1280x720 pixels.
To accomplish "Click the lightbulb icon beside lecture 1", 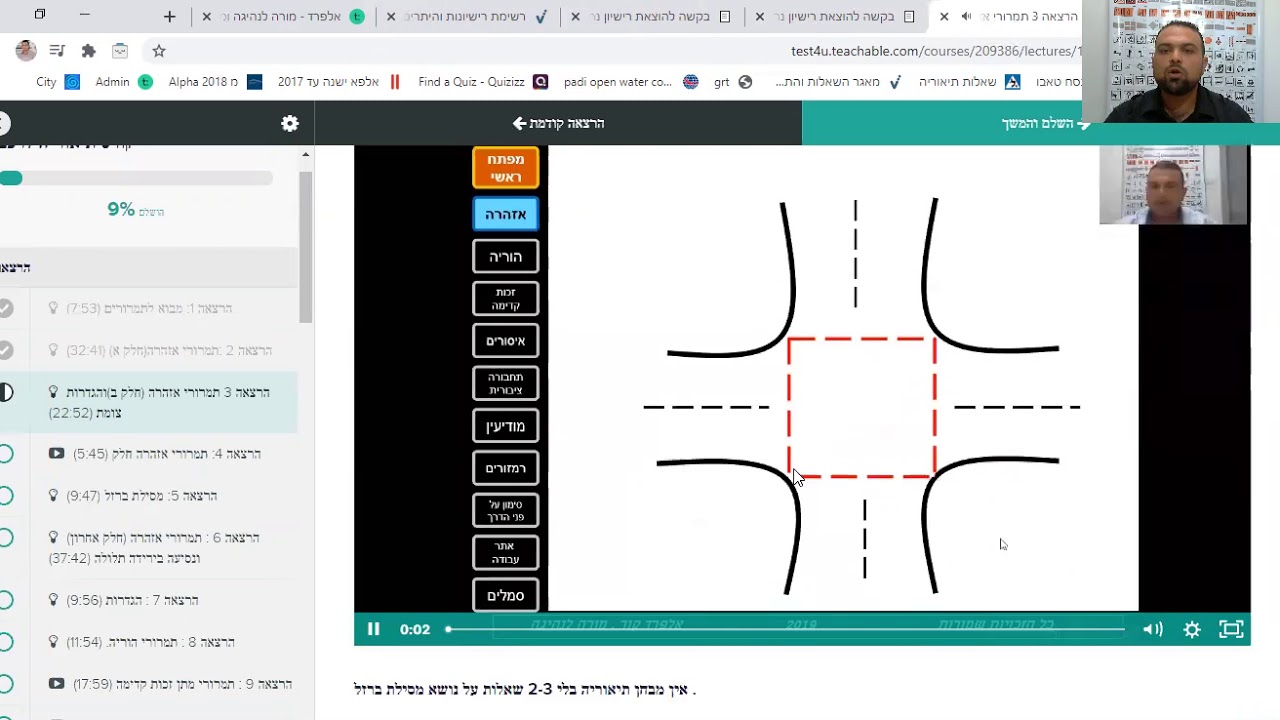I will (x=53, y=308).
